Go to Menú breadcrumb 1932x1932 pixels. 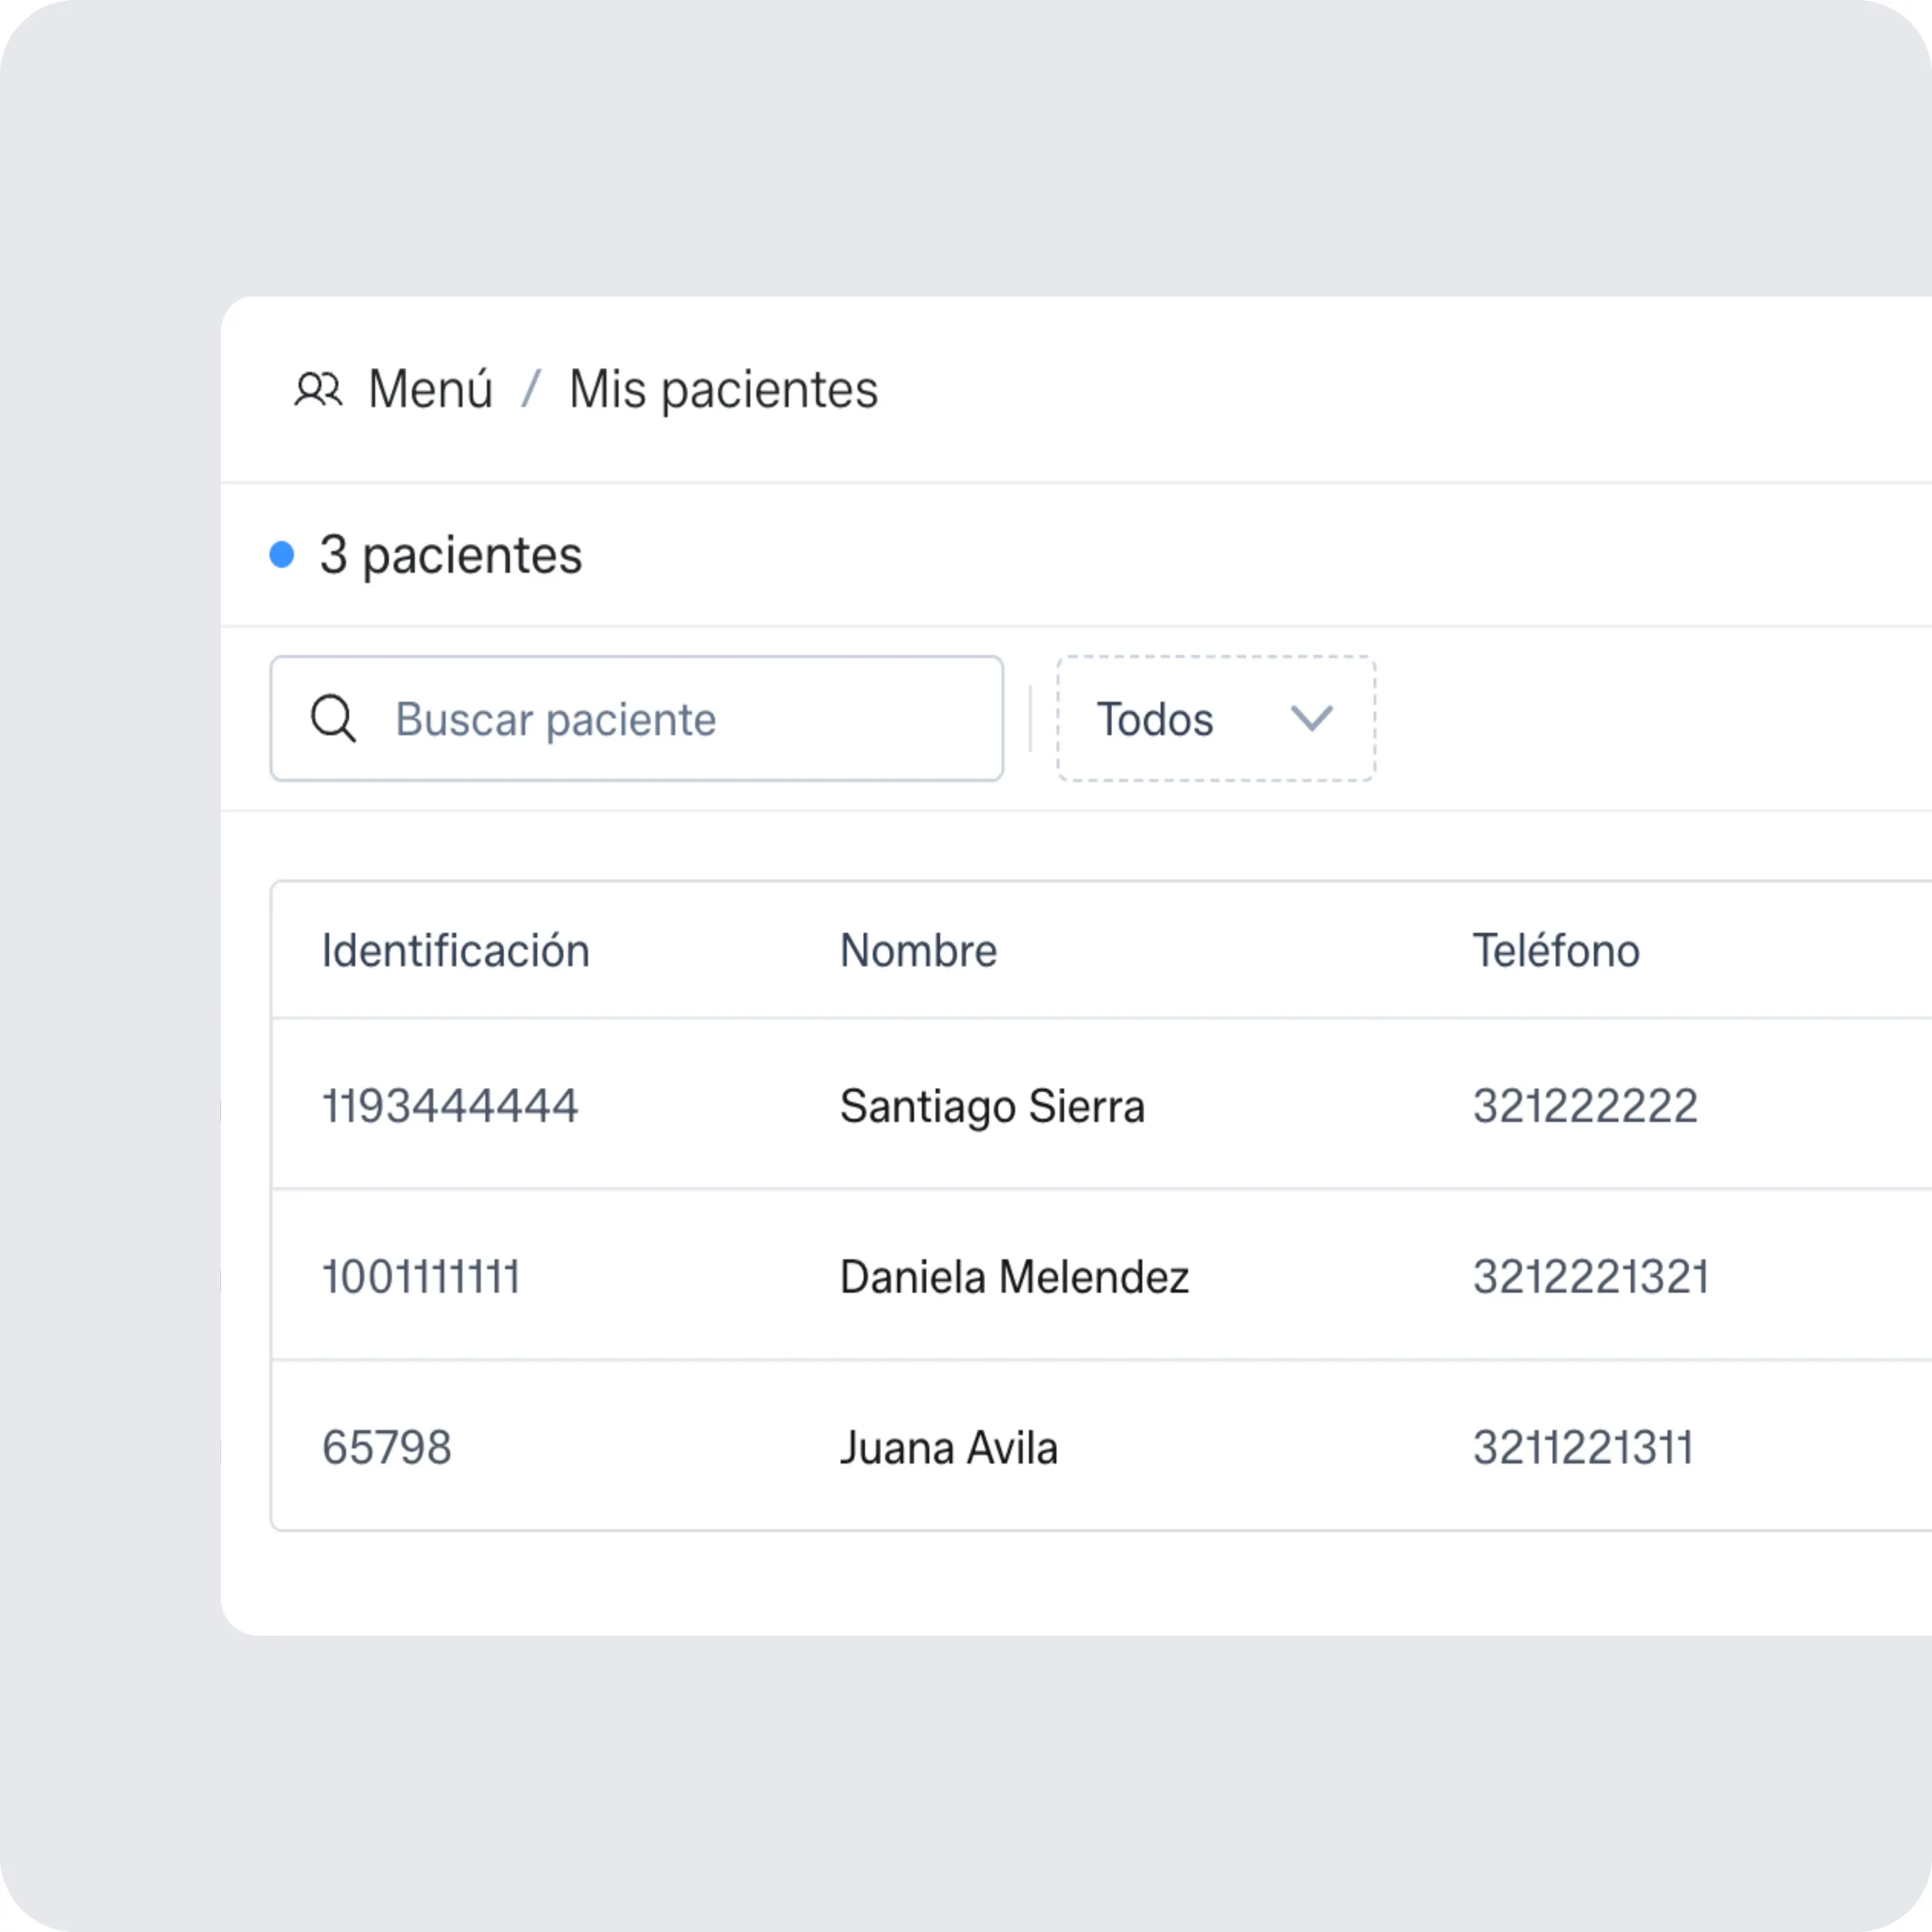coord(430,389)
